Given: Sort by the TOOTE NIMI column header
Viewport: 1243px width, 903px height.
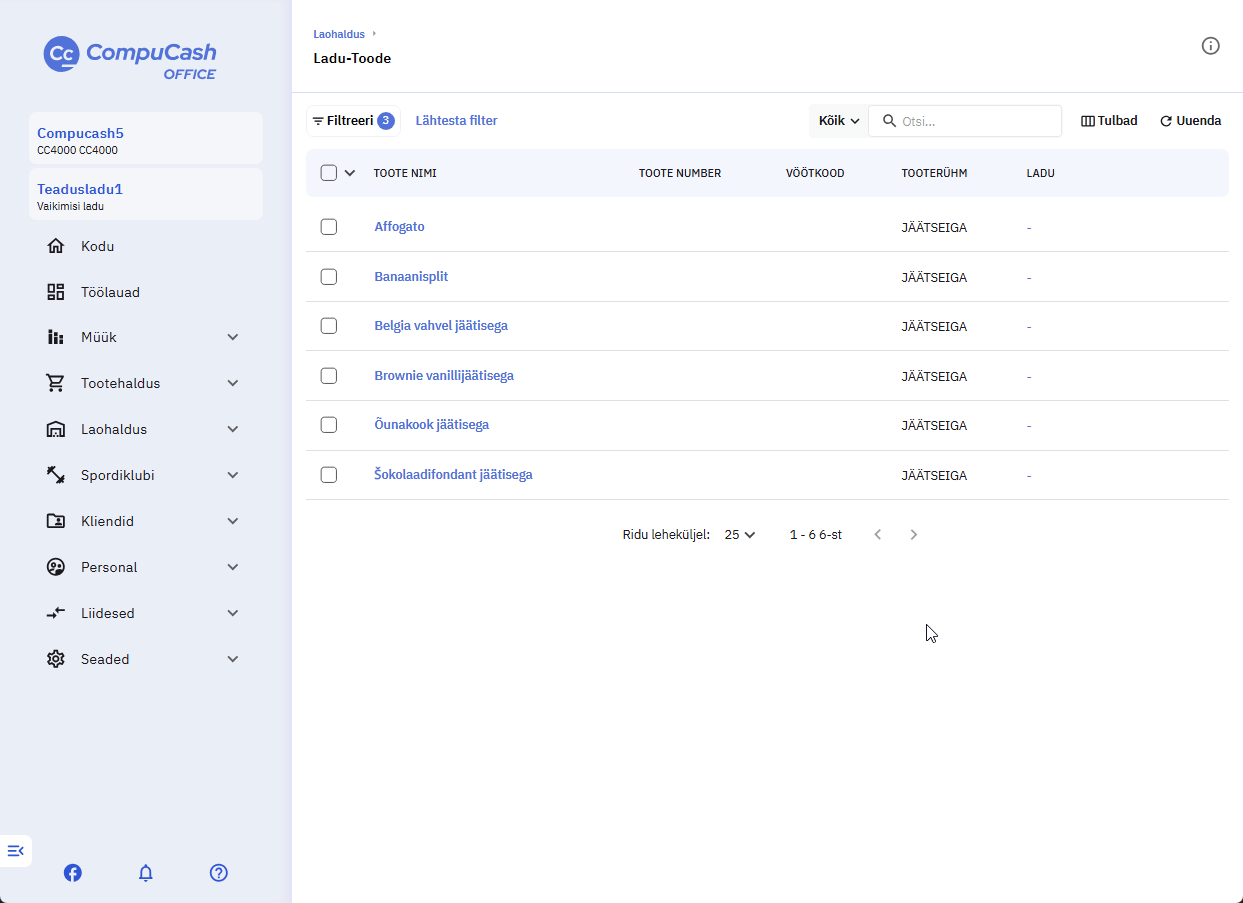Looking at the screenshot, I should coord(405,173).
